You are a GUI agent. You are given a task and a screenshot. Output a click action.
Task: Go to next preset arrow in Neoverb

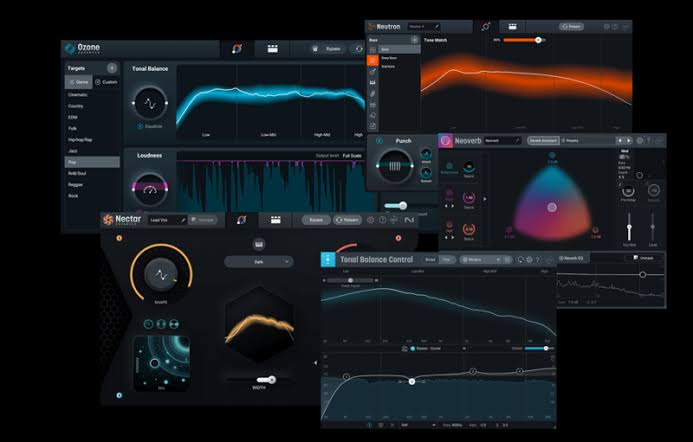point(629,141)
